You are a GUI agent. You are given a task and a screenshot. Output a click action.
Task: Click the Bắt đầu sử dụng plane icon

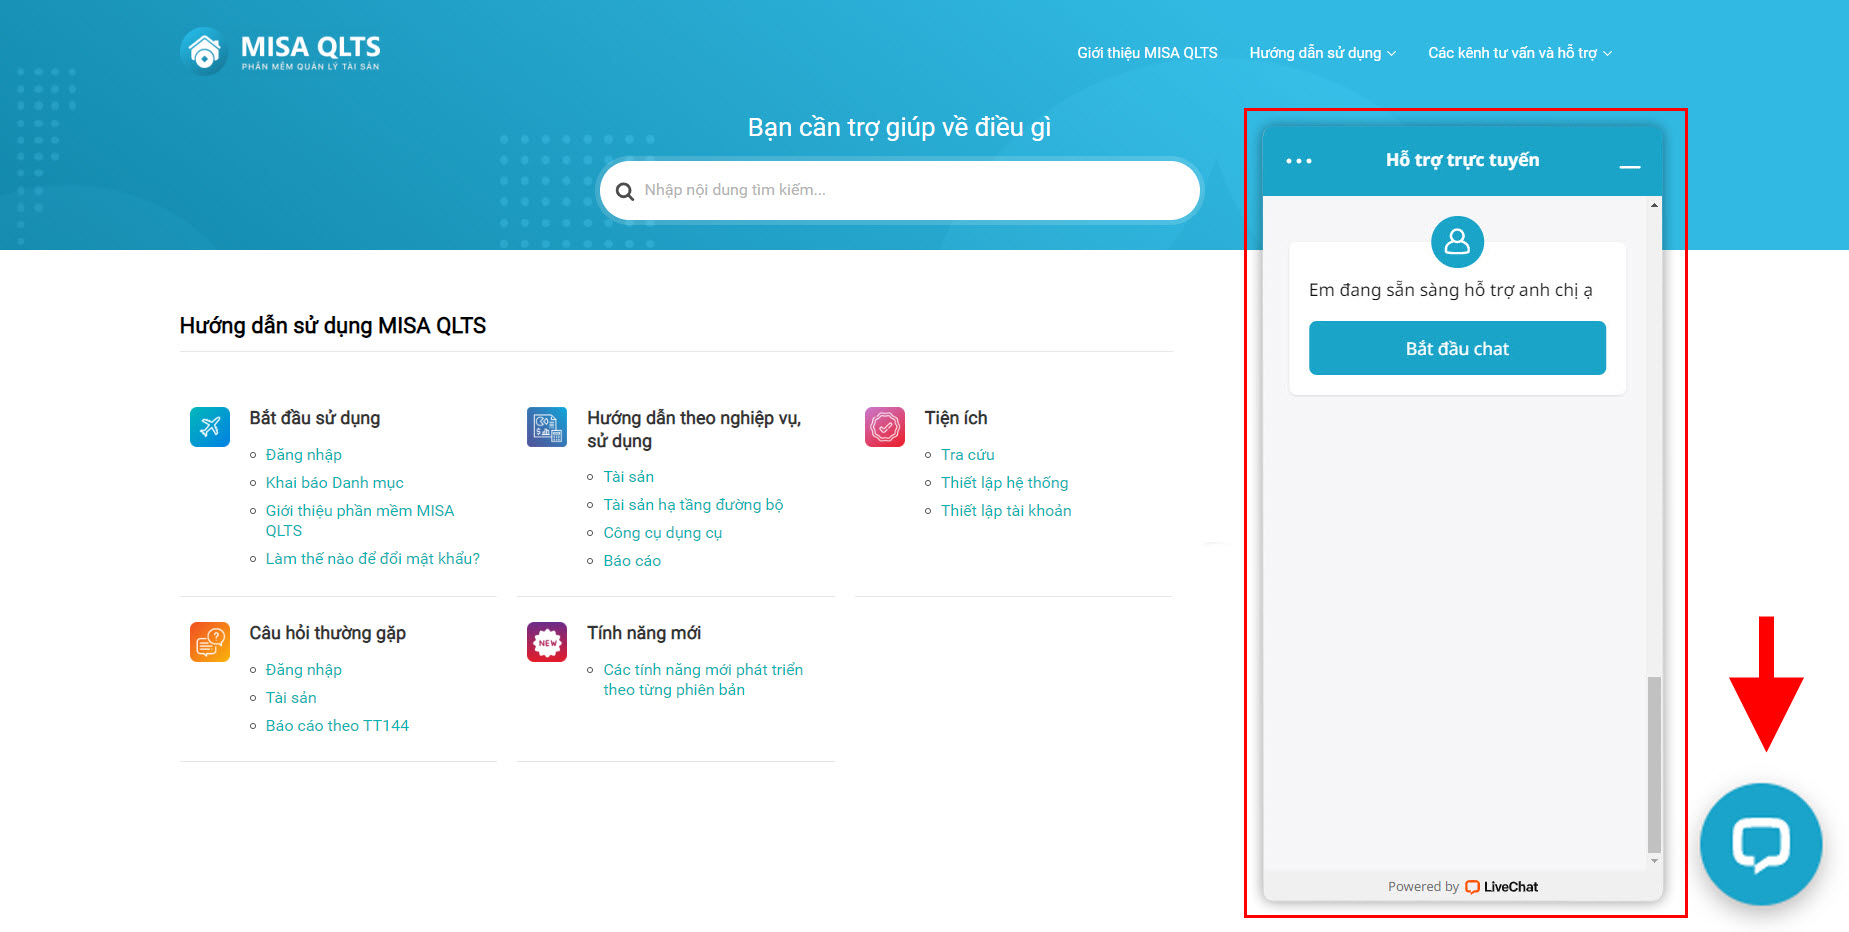point(210,427)
